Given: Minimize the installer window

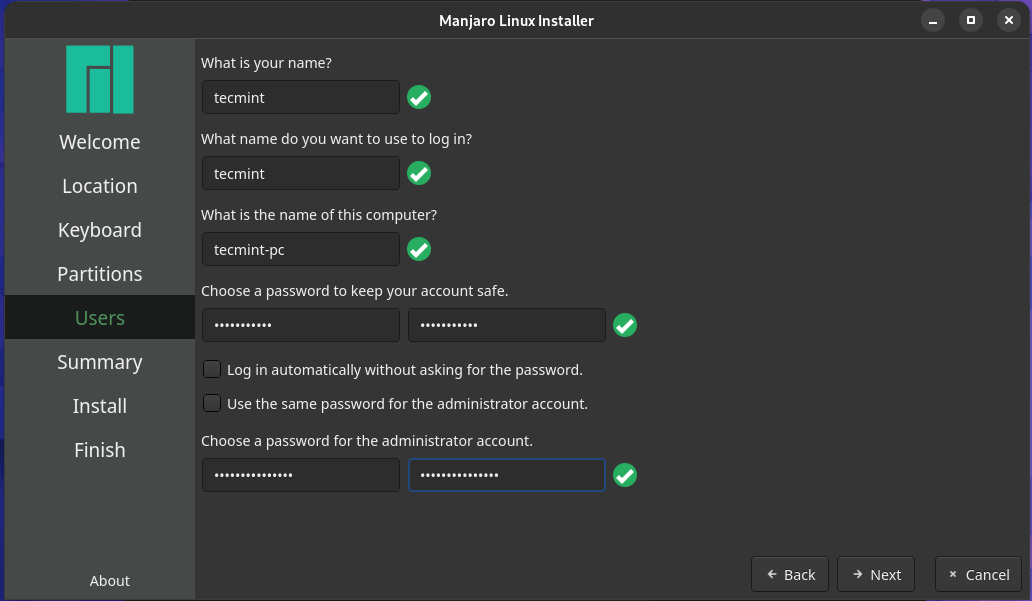Looking at the screenshot, I should click(x=933, y=20).
